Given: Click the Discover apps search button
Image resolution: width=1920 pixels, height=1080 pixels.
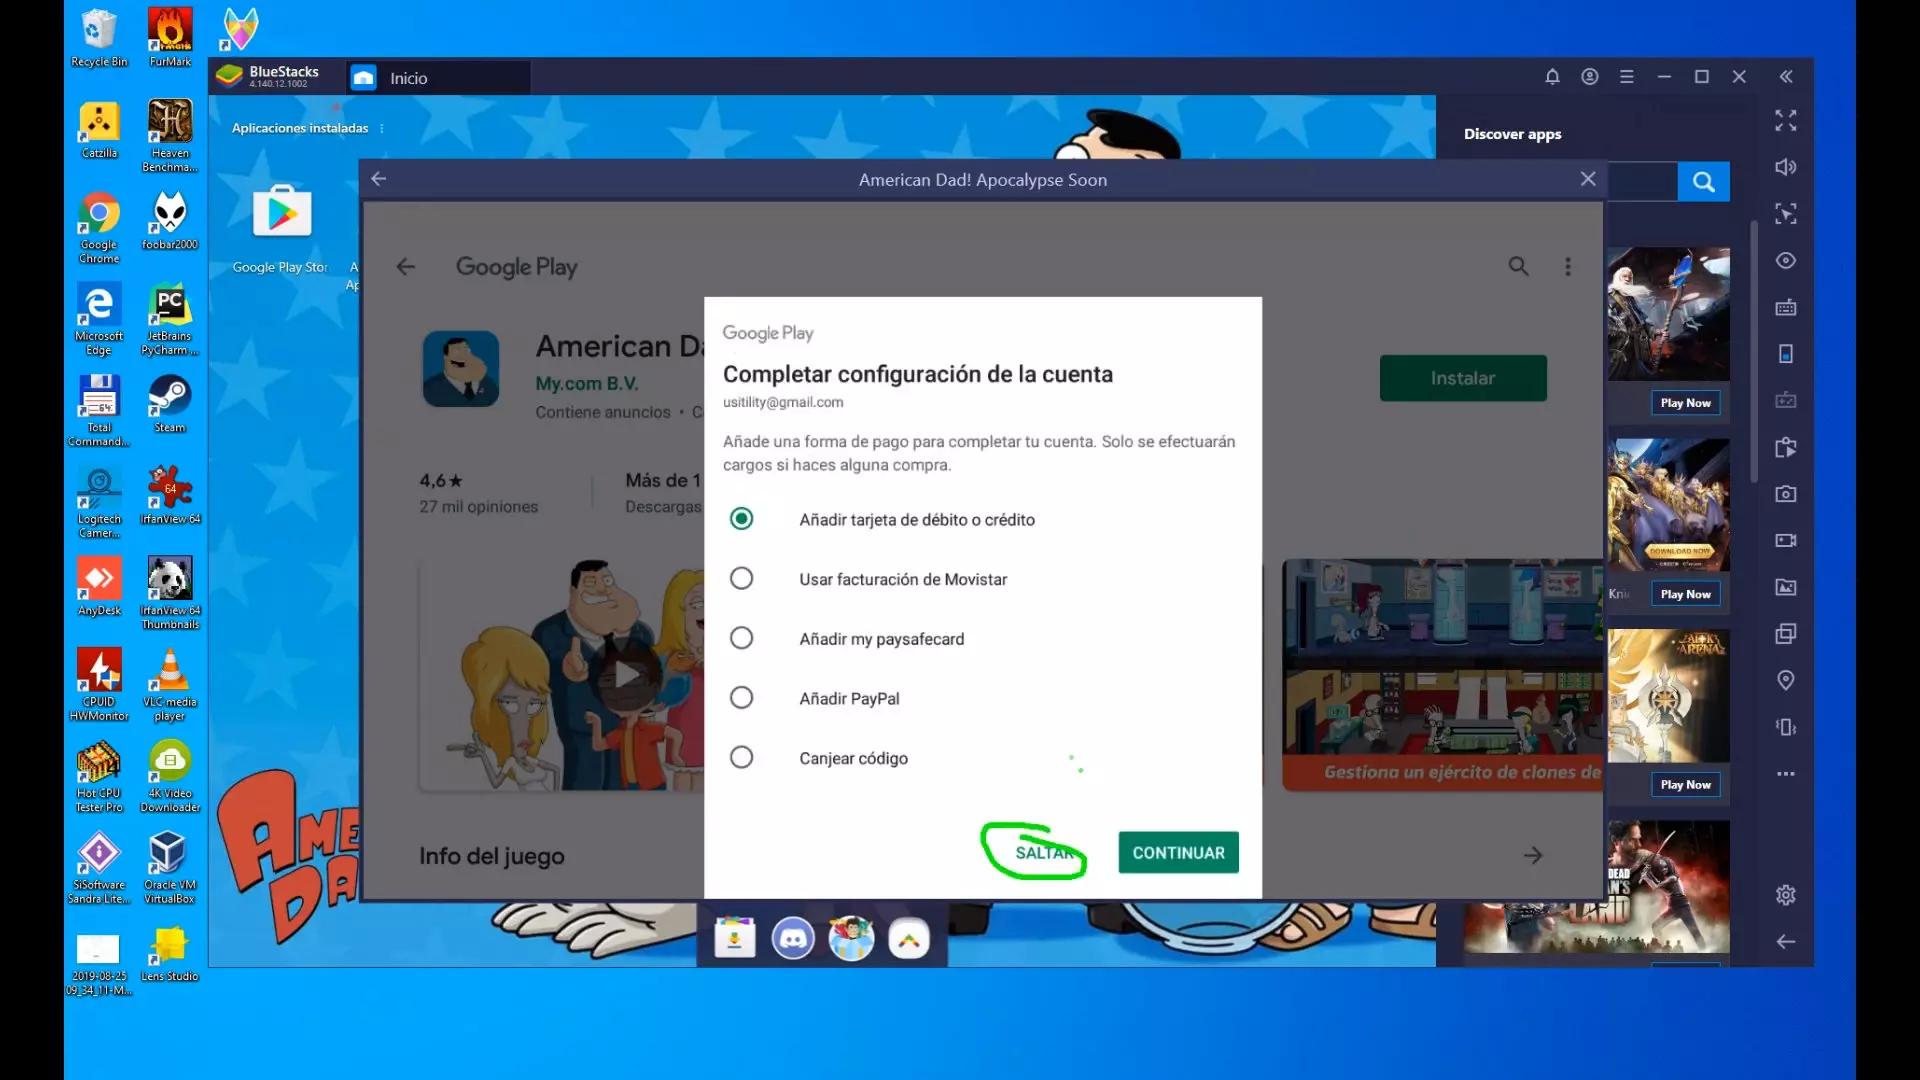Looking at the screenshot, I should (1703, 182).
